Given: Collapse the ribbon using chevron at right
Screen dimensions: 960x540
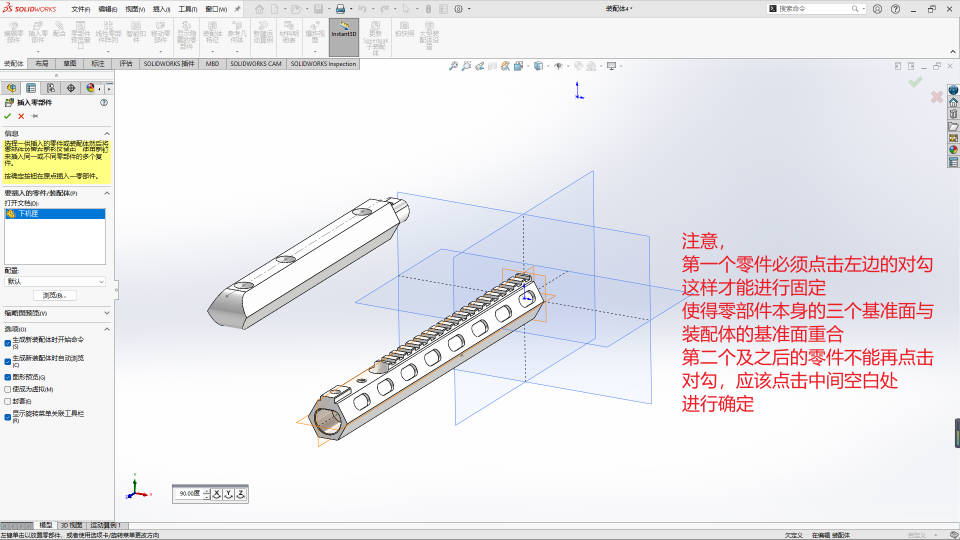Looking at the screenshot, I should pyautogui.click(x=953, y=52).
